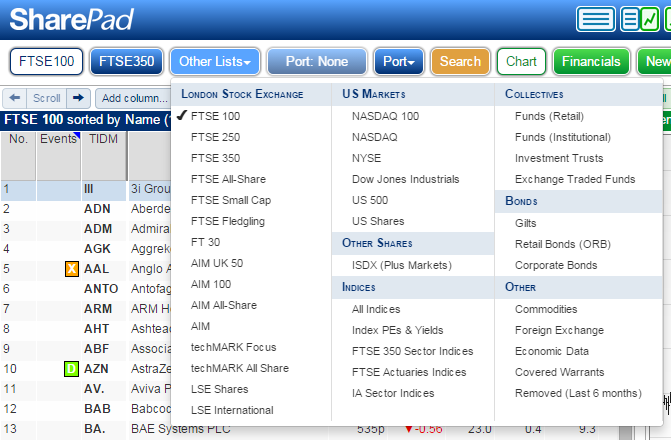Screen dimensions: 671x440
Task: Select FTSE 350 in London Stock Exchange
Action: pyautogui.click(x=215, y=158)
